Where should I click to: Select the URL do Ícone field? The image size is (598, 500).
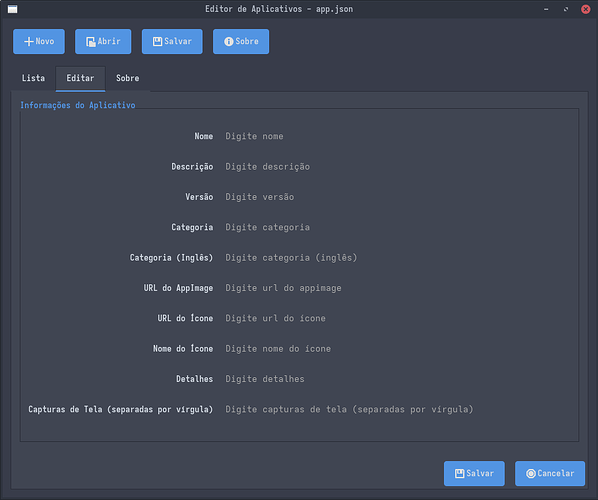398,318
